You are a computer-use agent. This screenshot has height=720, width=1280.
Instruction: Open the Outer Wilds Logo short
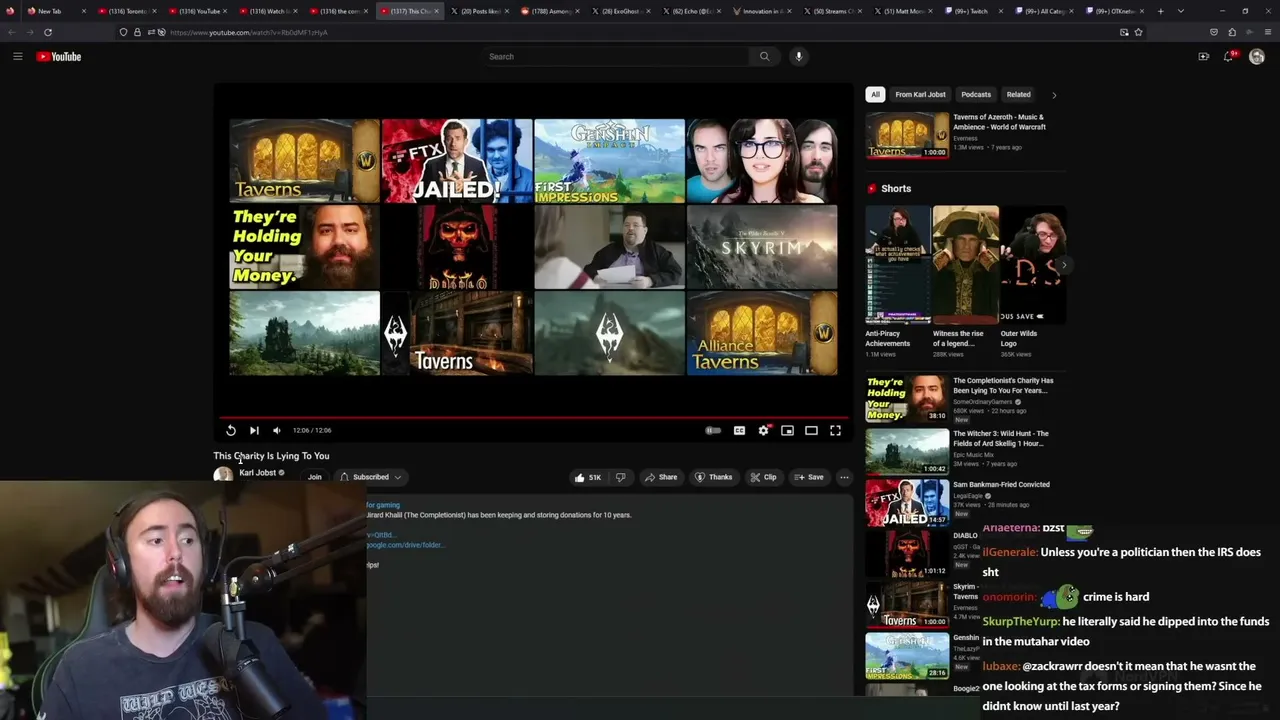point(1033,265)
